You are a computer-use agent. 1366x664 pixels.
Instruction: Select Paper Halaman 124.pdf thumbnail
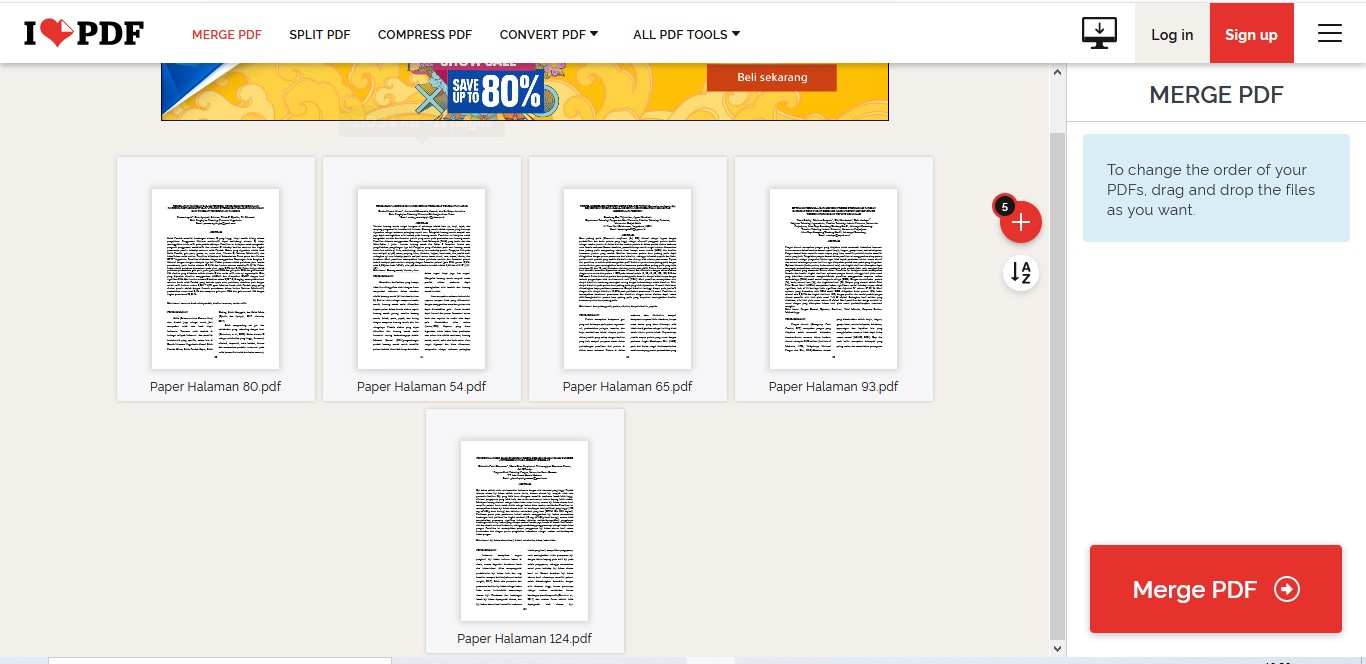525,530
